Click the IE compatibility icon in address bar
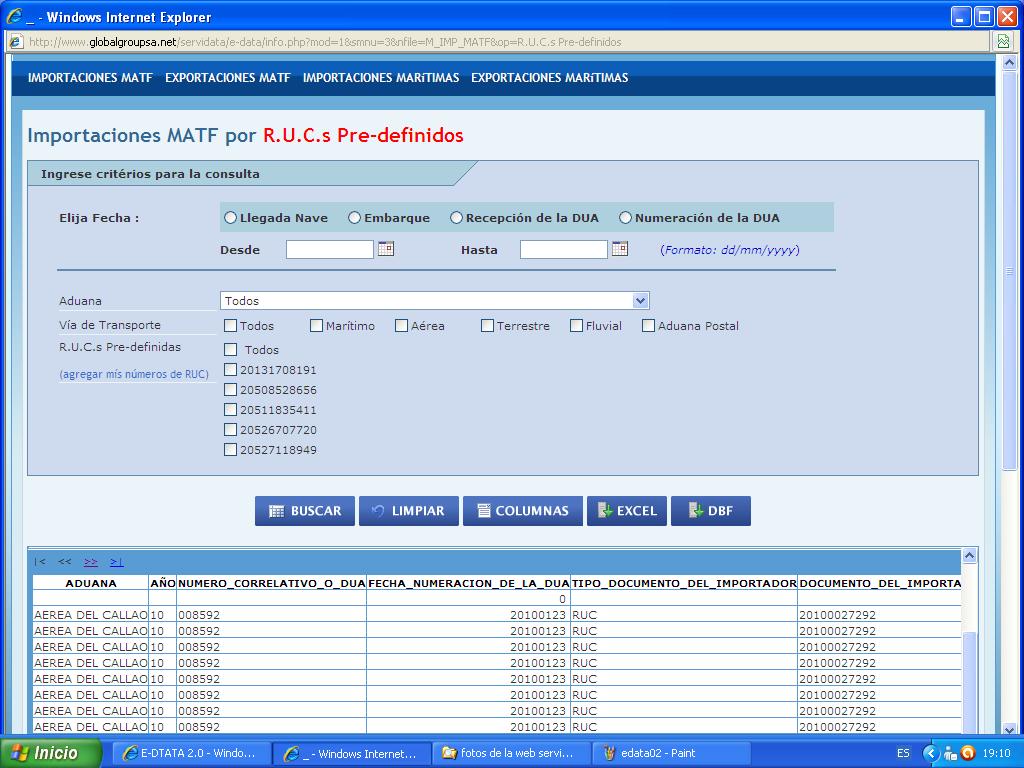 click(x=1003, y=42)
